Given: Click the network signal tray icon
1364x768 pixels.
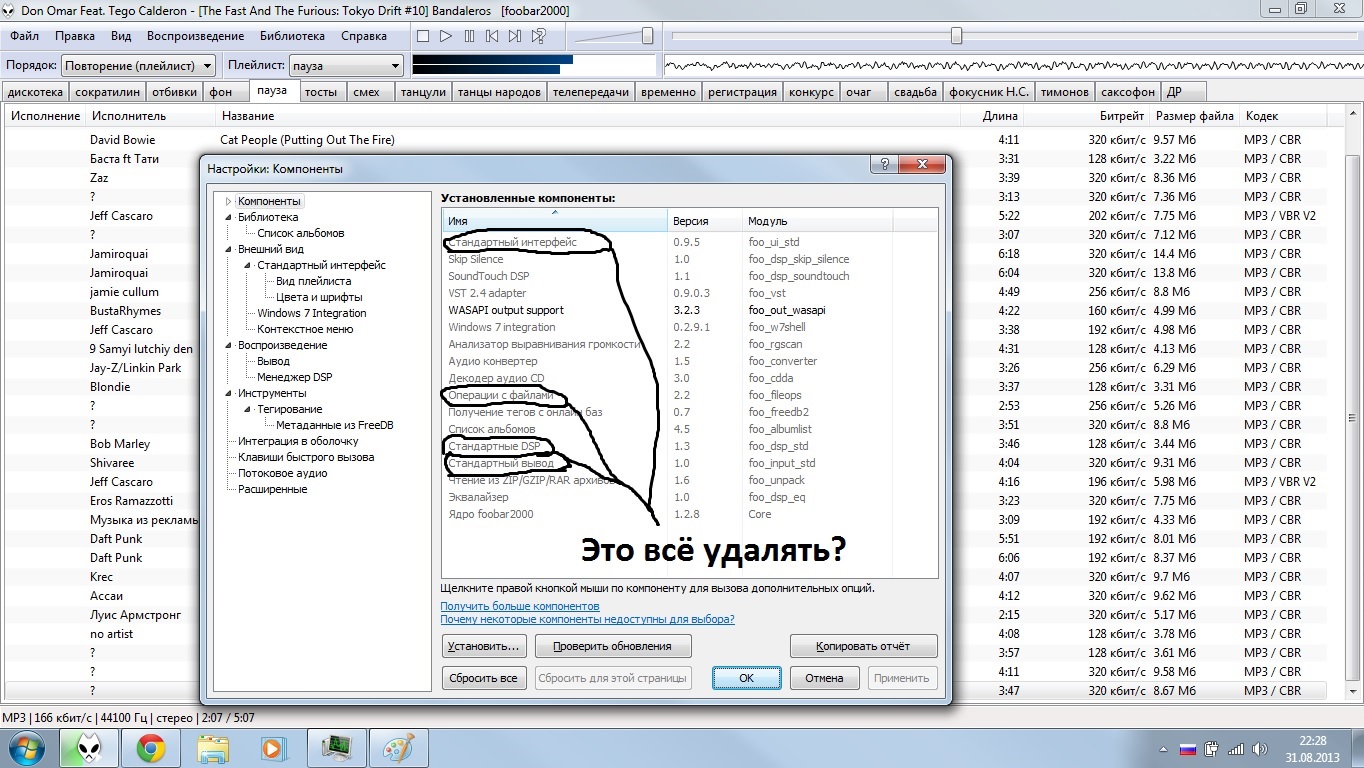Looking at the screenshot, I should coord(1237,749).
